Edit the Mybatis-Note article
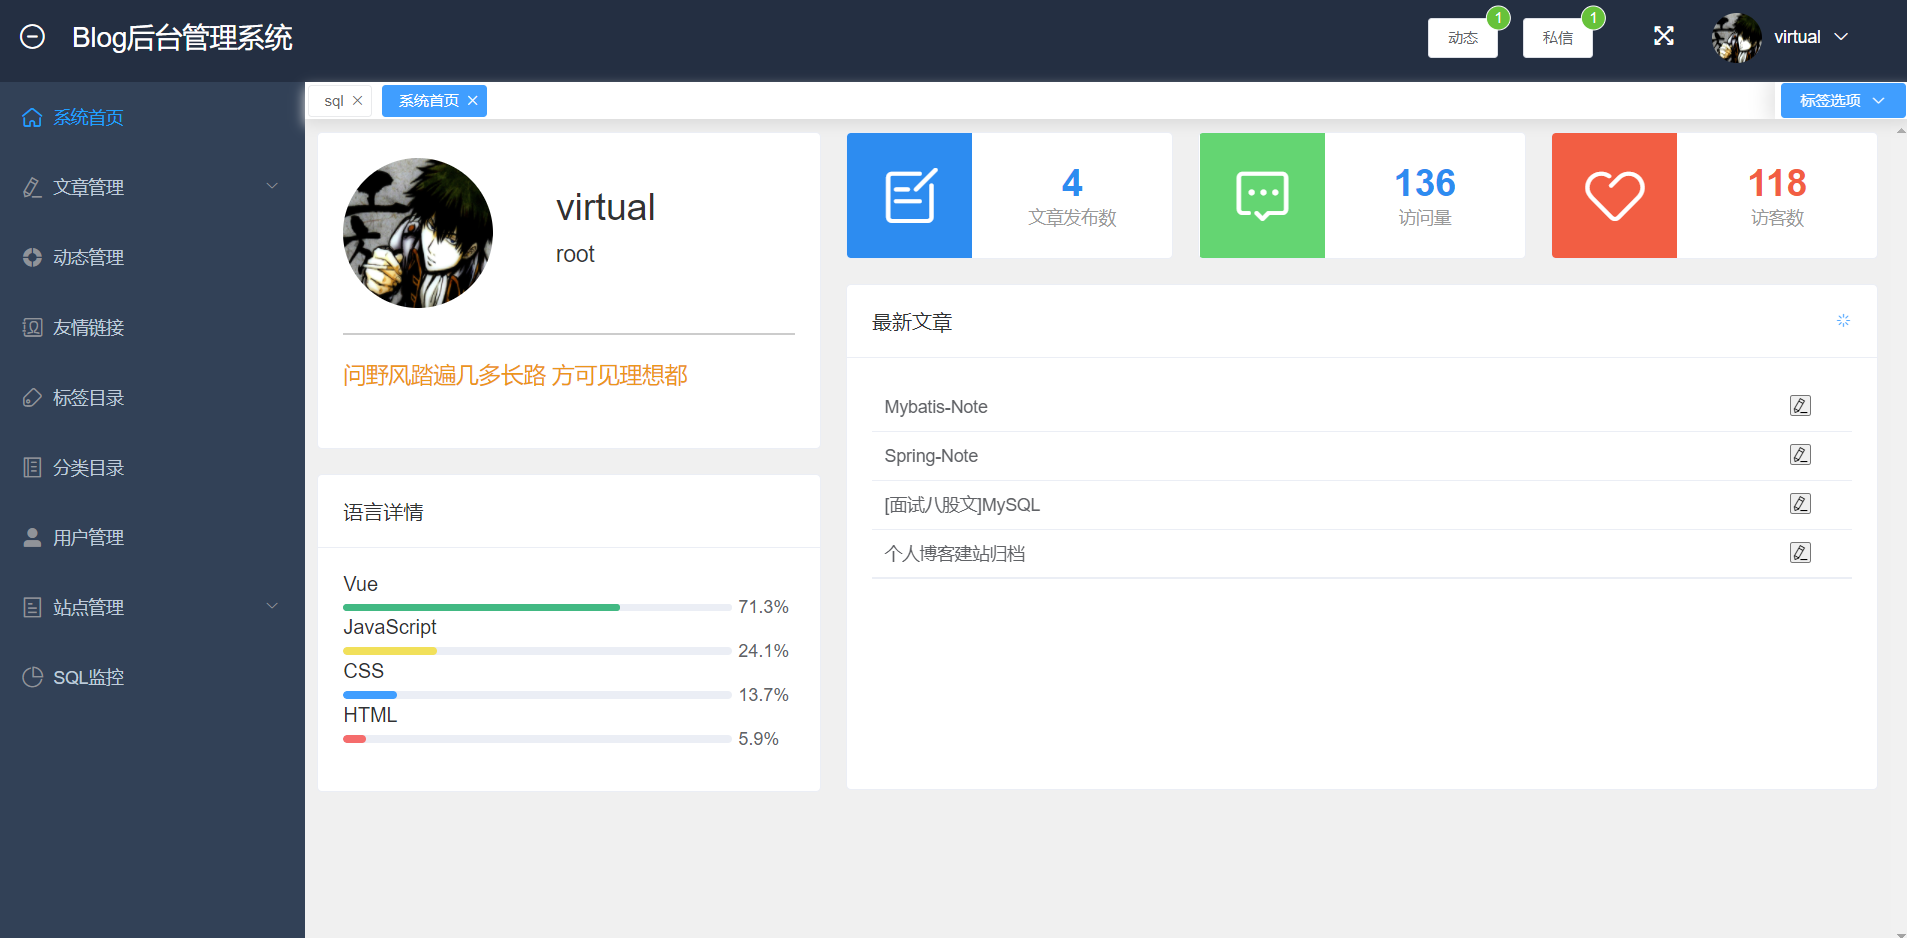The width and height of the screenshot is (1907, 938). (x=1800, y=406)
